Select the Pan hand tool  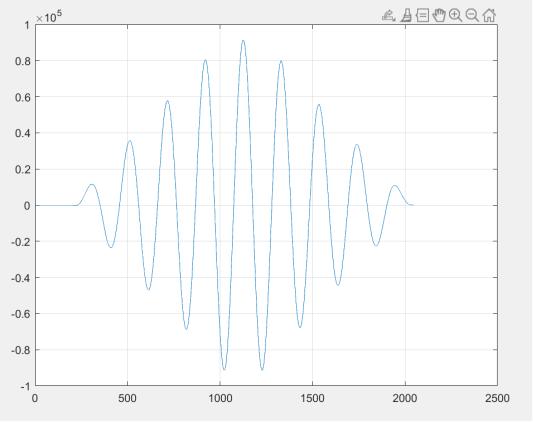click(439, 16)
